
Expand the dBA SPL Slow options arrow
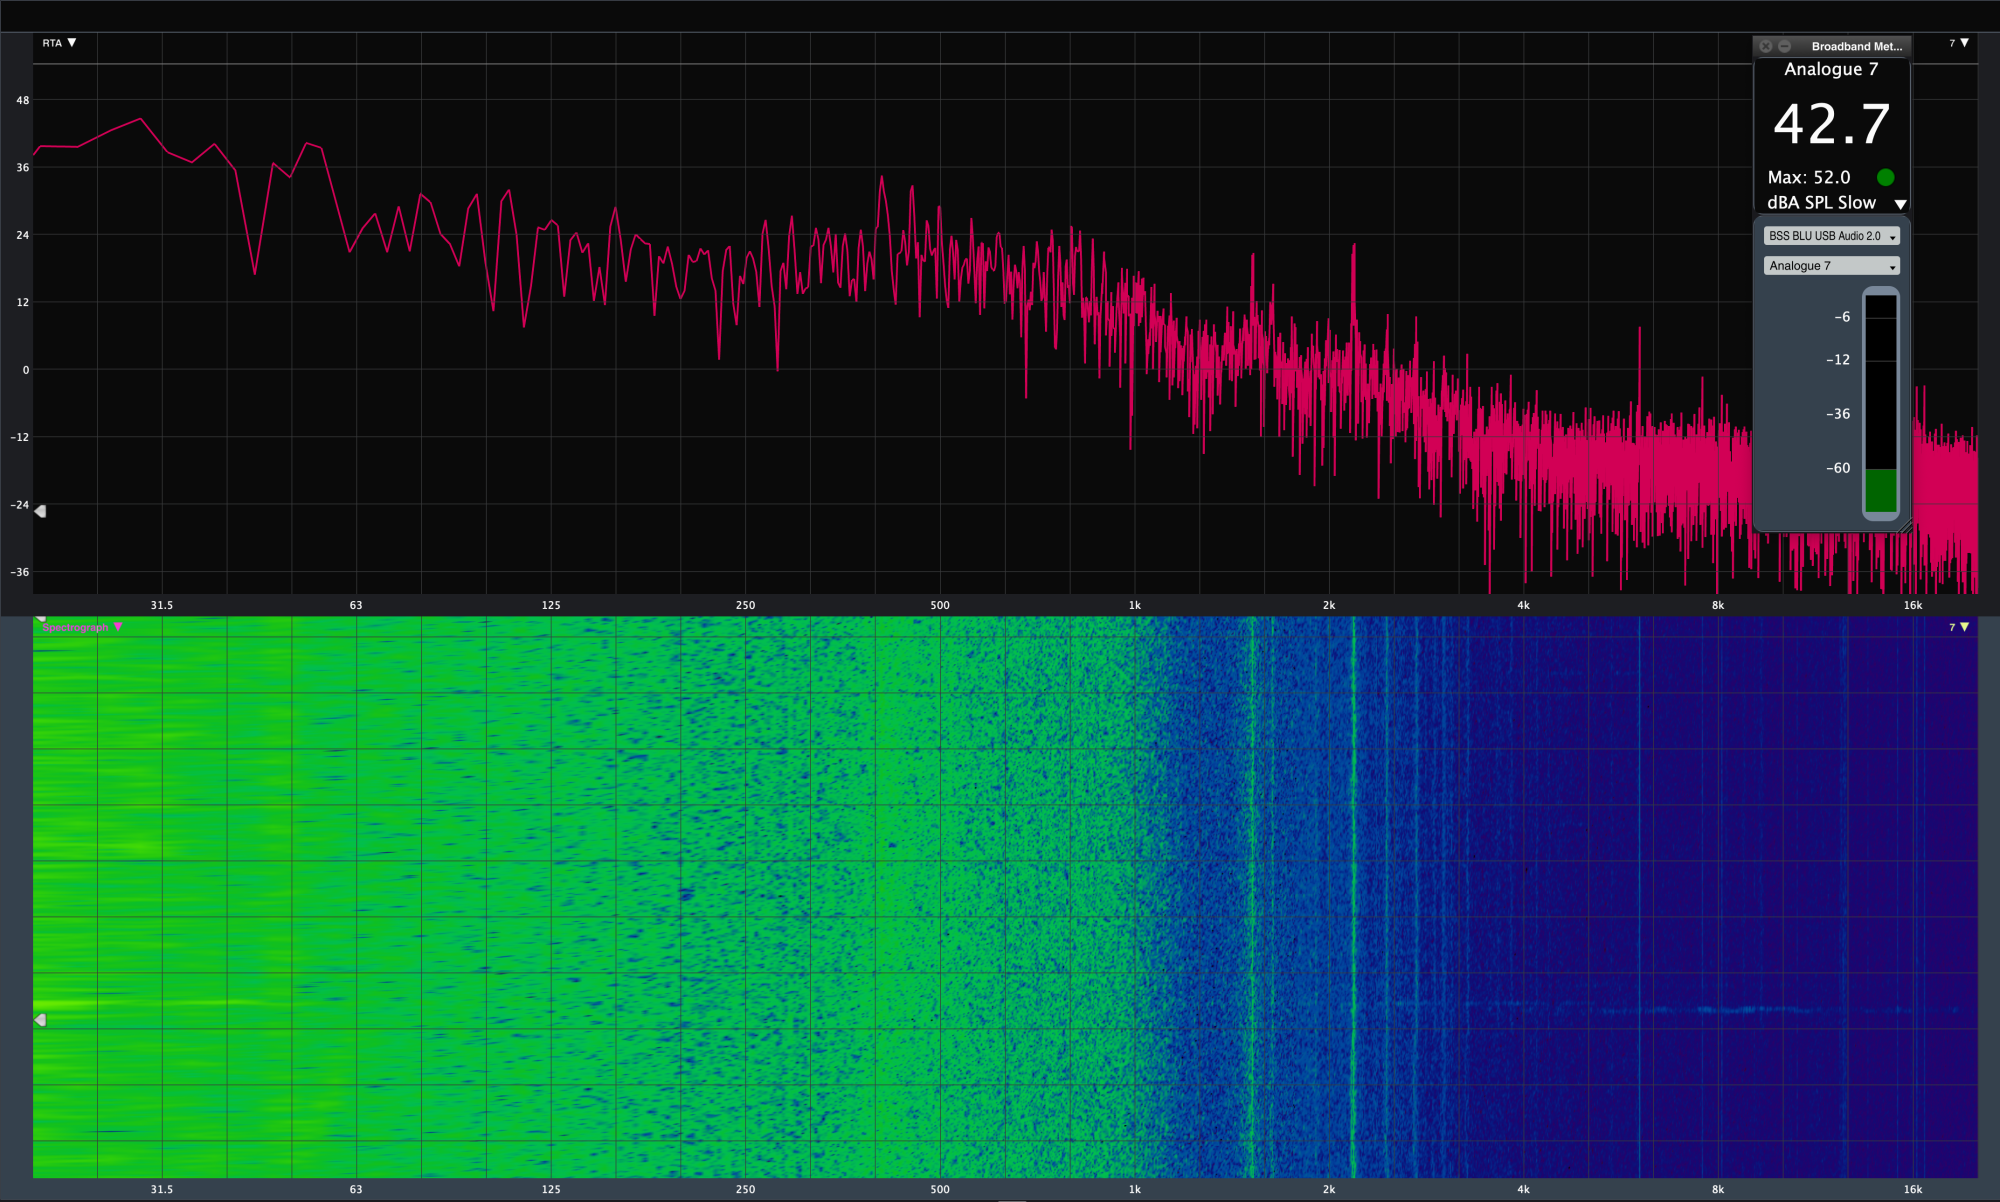click(x=1900, y=204)
